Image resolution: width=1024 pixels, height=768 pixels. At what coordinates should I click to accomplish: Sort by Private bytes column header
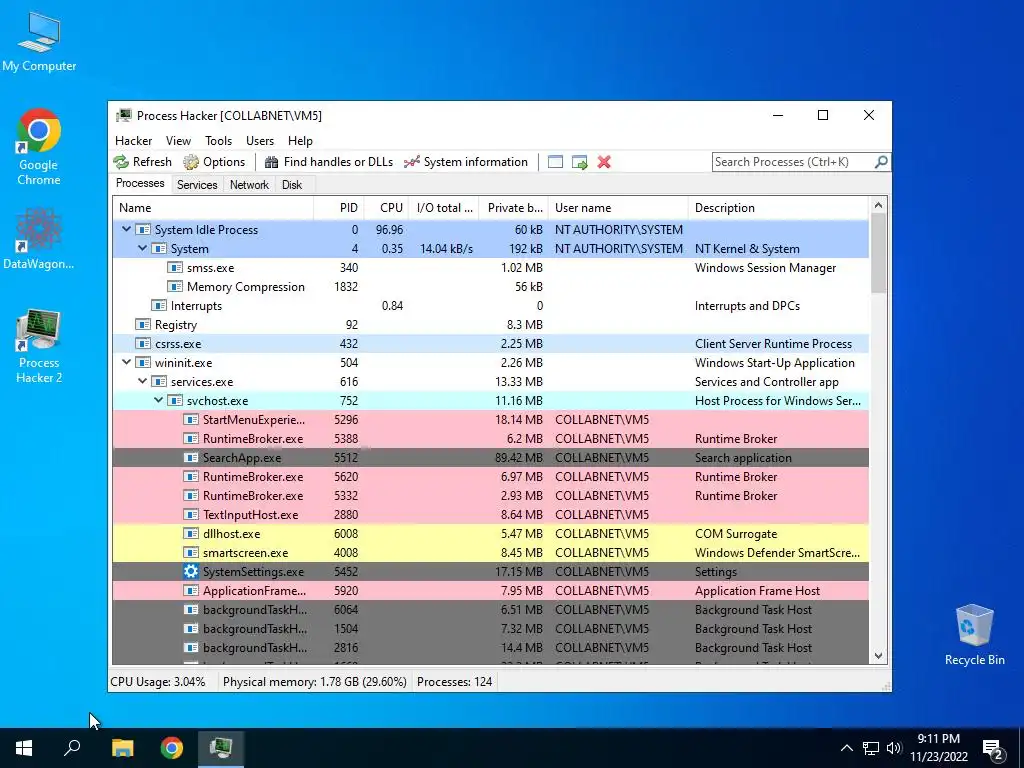pyautogui.click(x=513, y=208)
